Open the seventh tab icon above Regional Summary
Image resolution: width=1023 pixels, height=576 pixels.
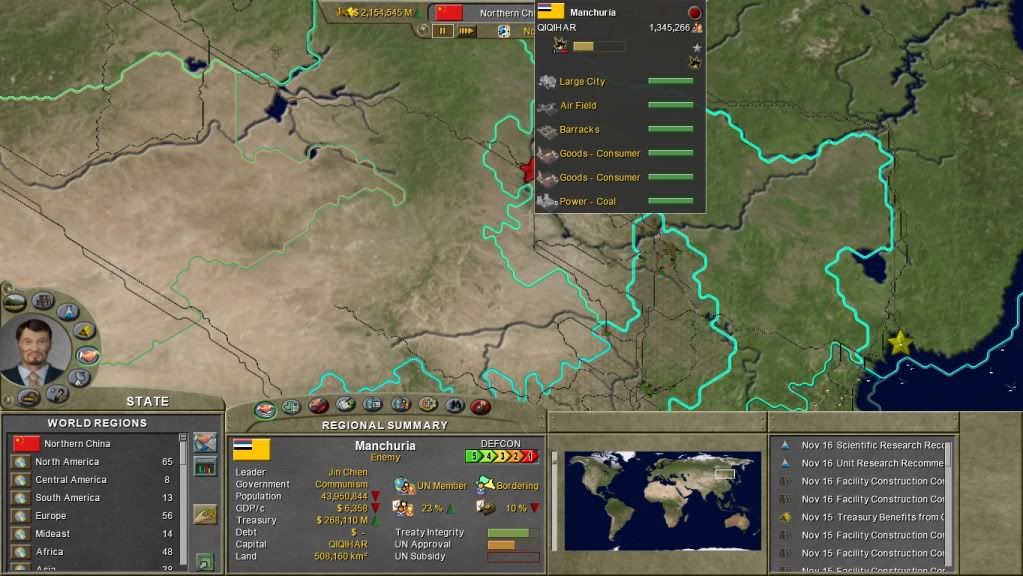[x=427, y=405]
